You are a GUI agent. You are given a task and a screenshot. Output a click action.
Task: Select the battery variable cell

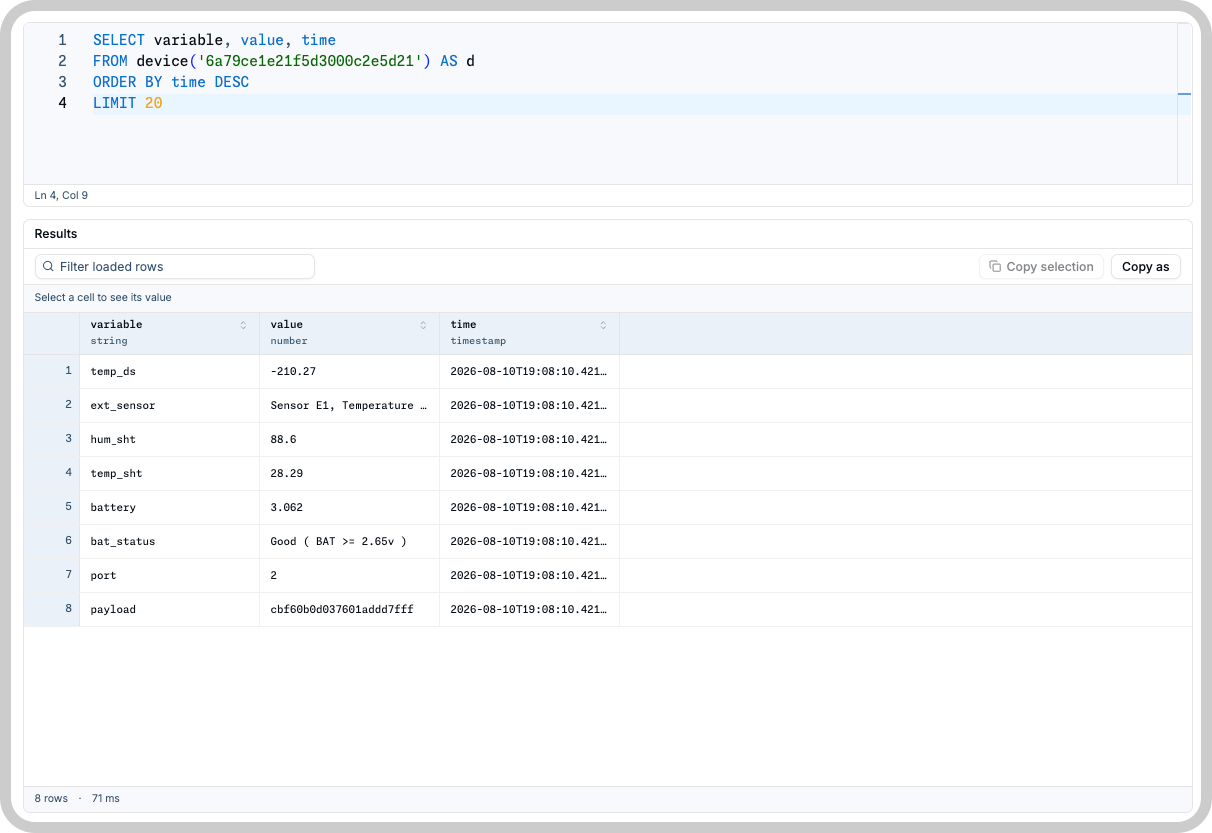[170, 508]
